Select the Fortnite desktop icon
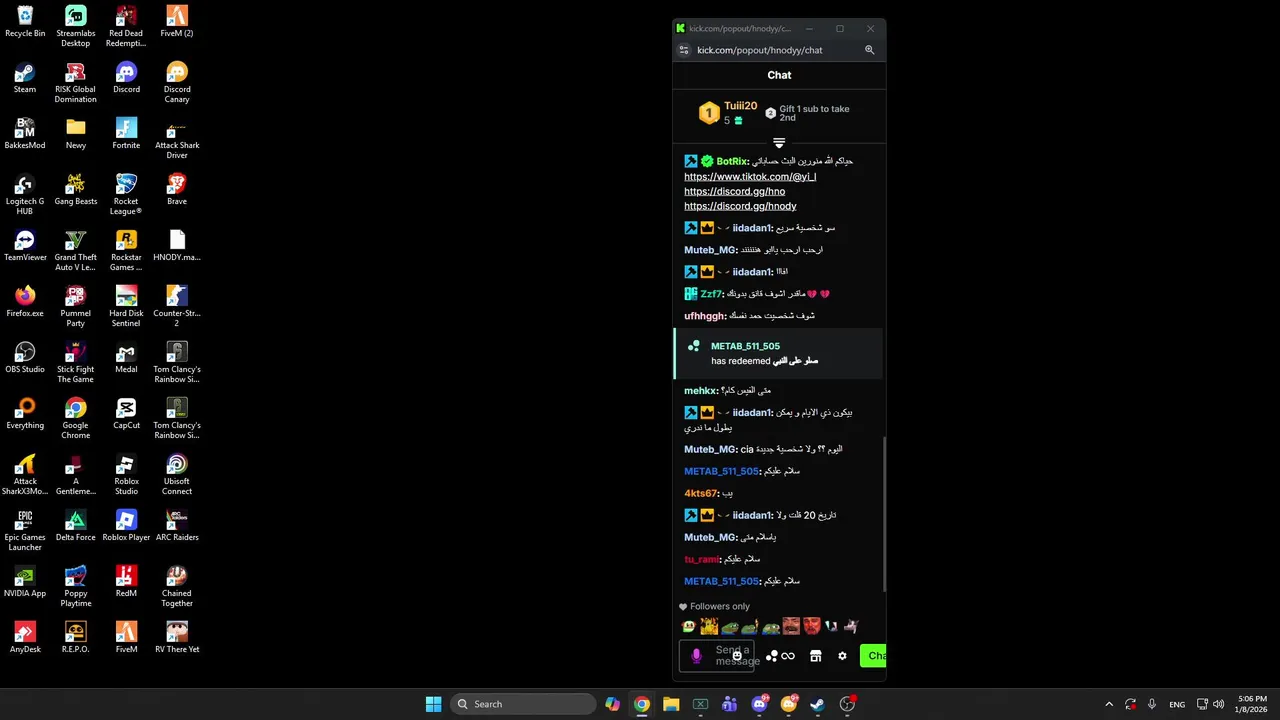 tap(126, 133)
